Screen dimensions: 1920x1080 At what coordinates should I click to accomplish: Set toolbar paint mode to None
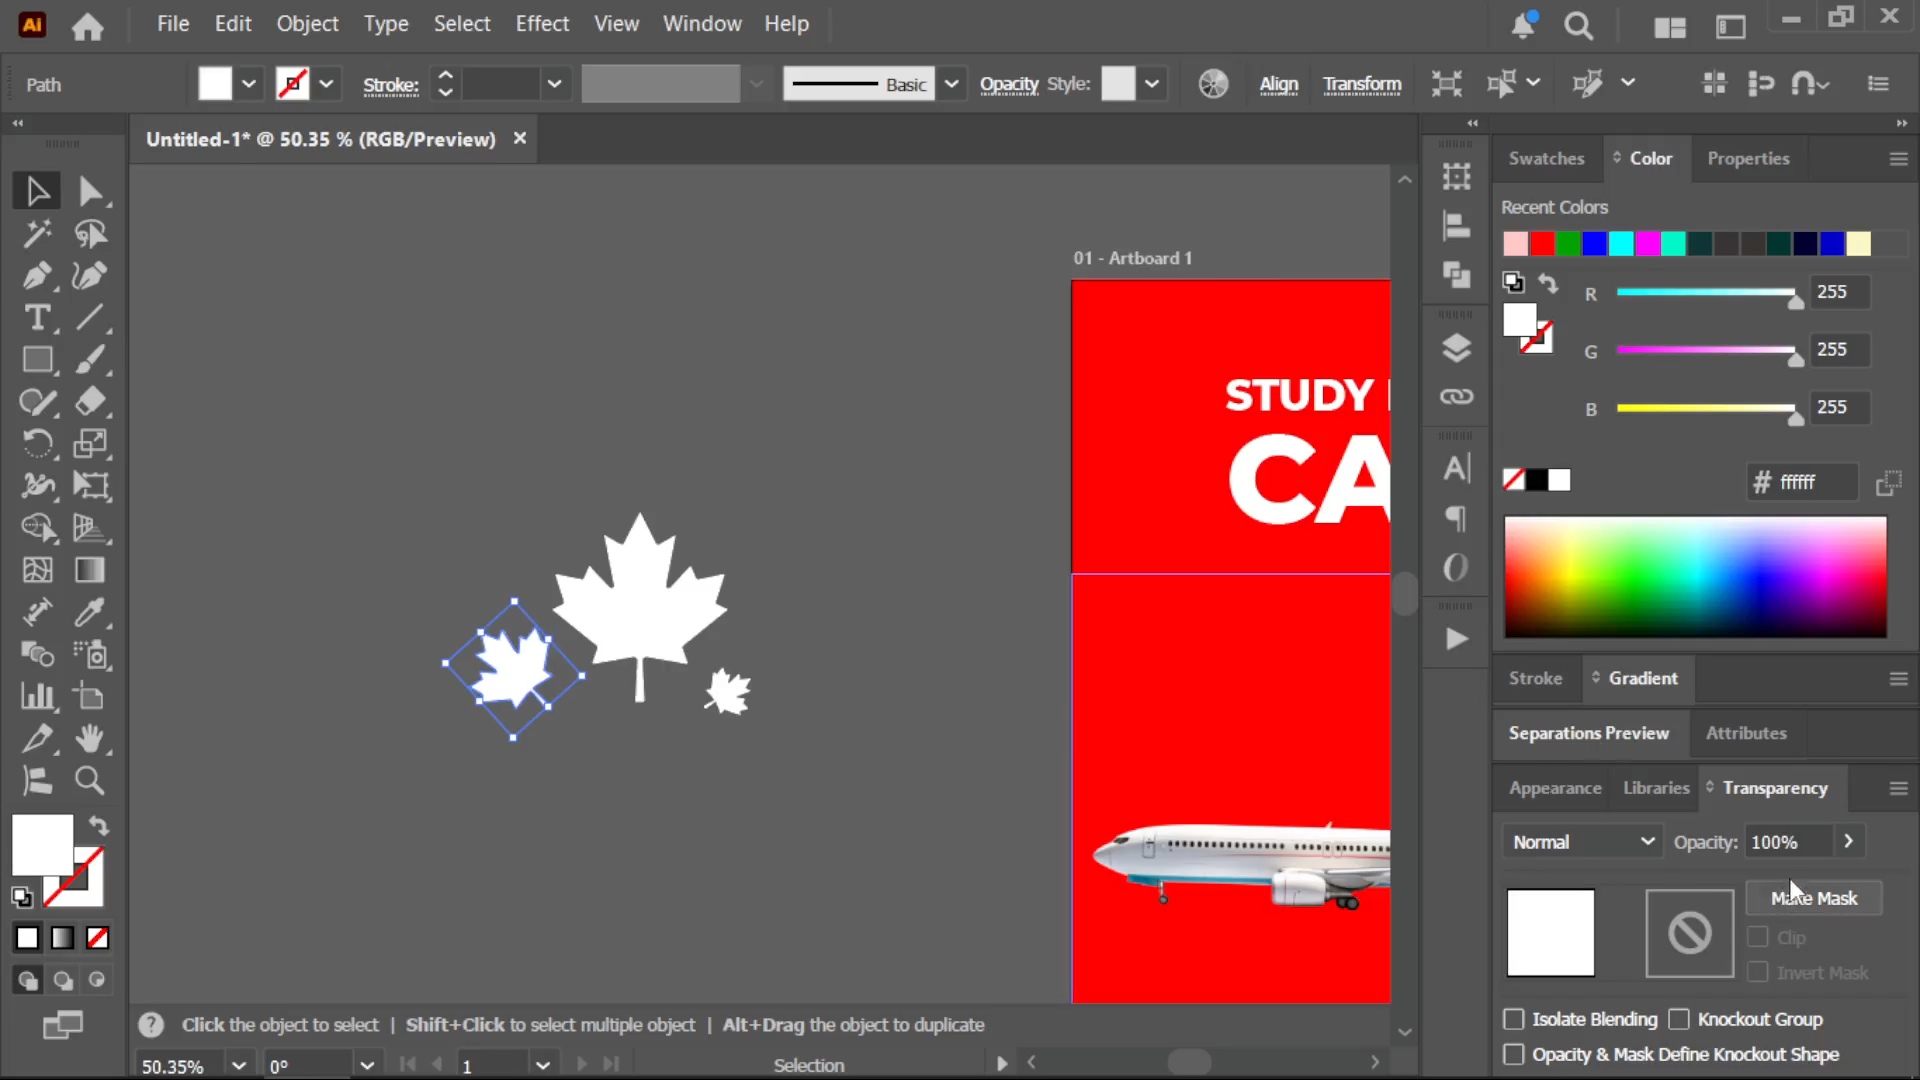(97, 938)
